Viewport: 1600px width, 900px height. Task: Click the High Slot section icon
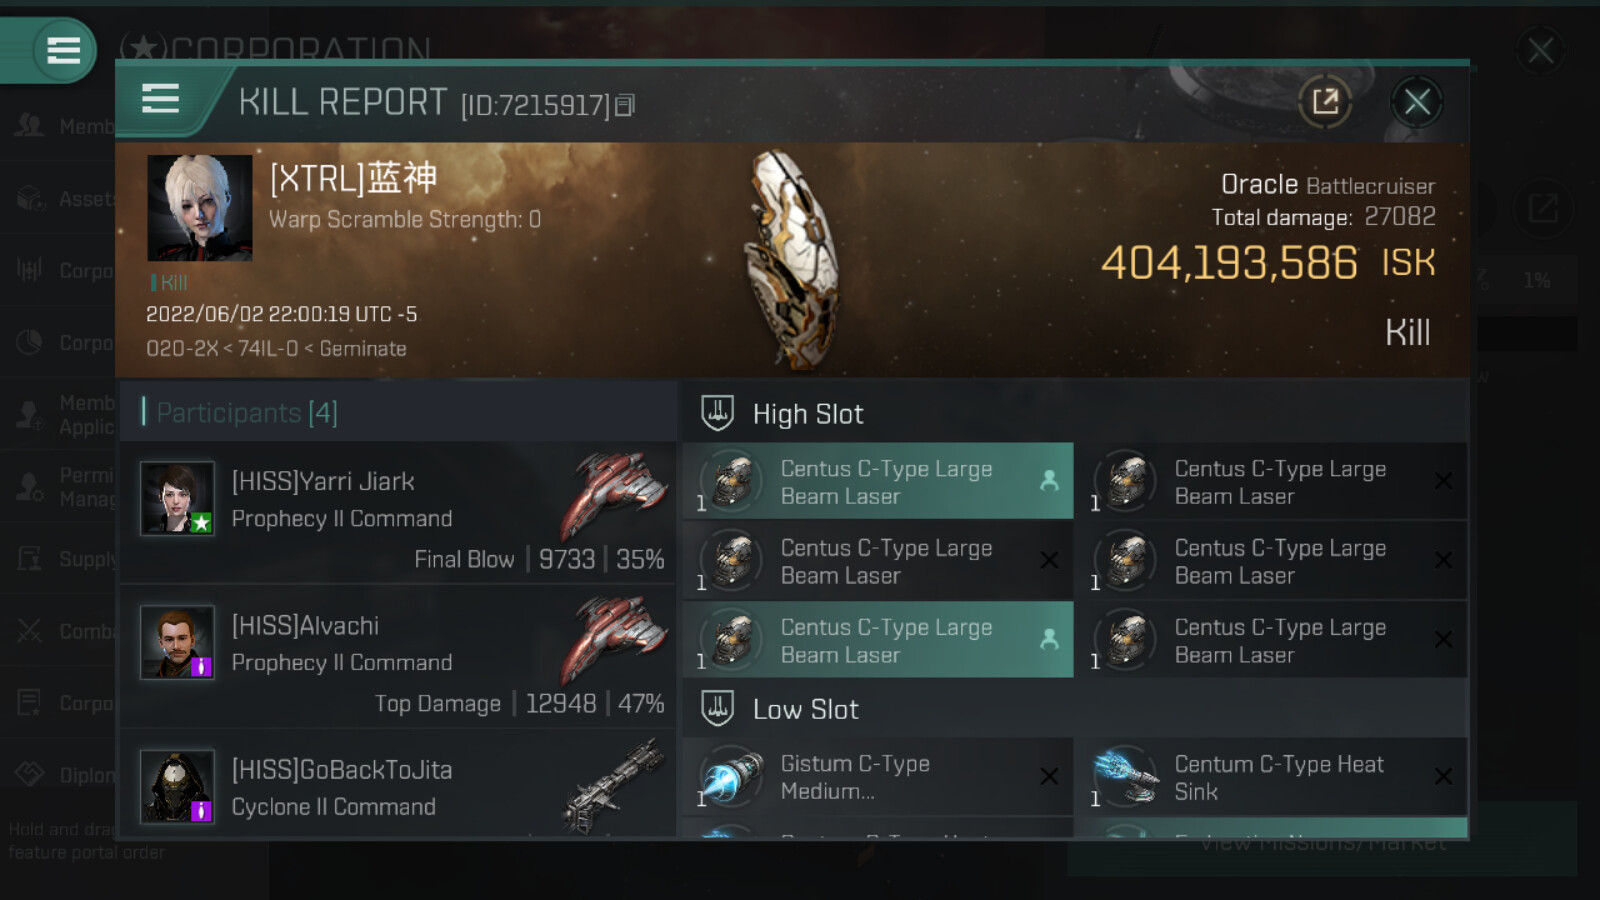pyautogui.click(x=717, y=413)
